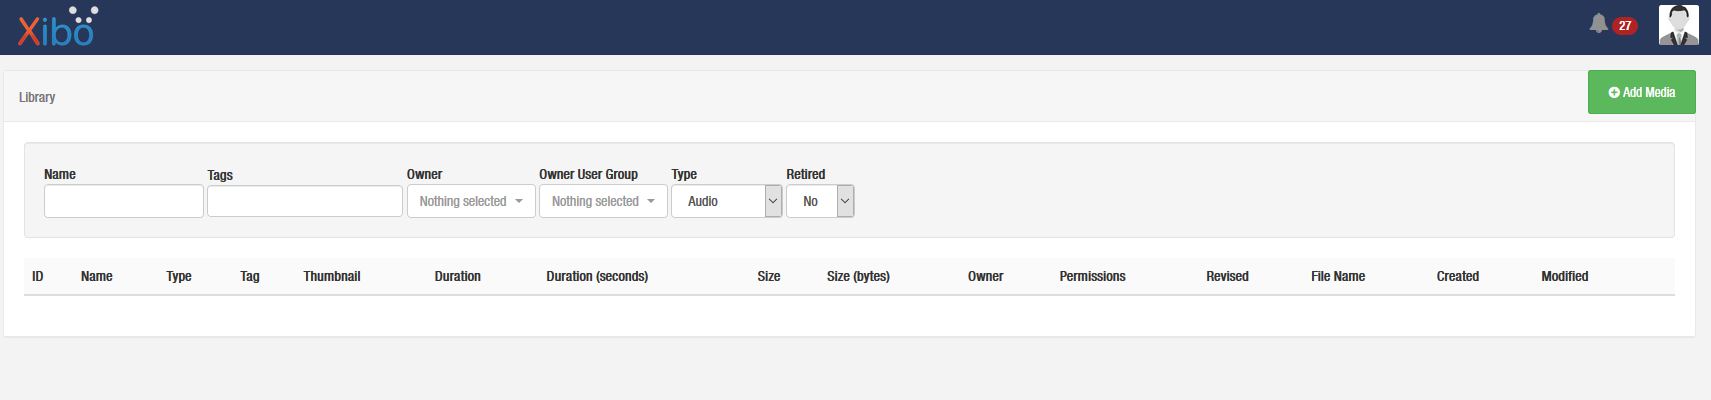Focus the Tags filter input field

coord(305,201)
